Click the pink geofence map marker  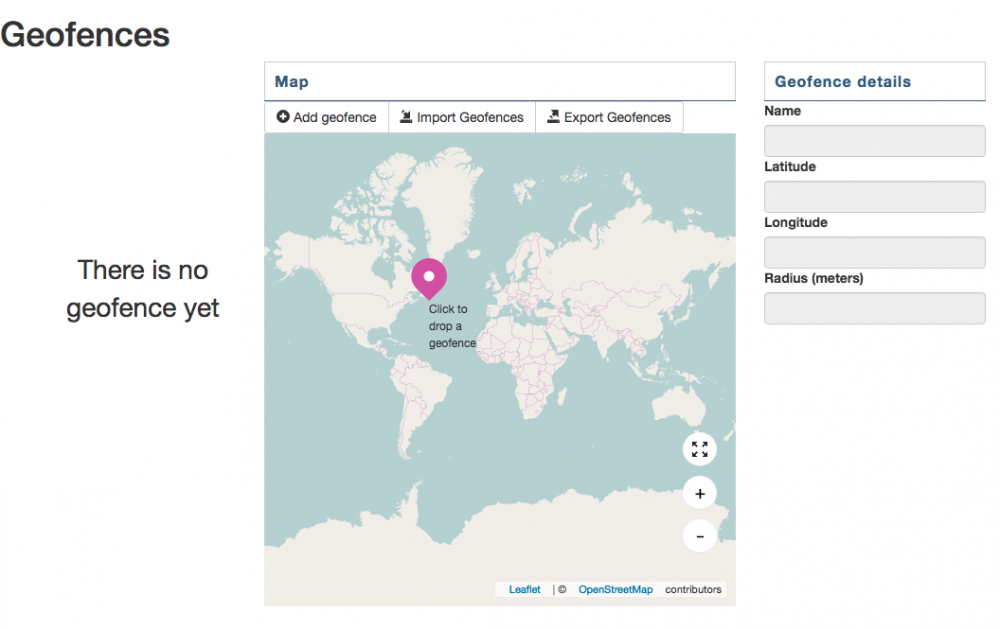click(429, 279)
